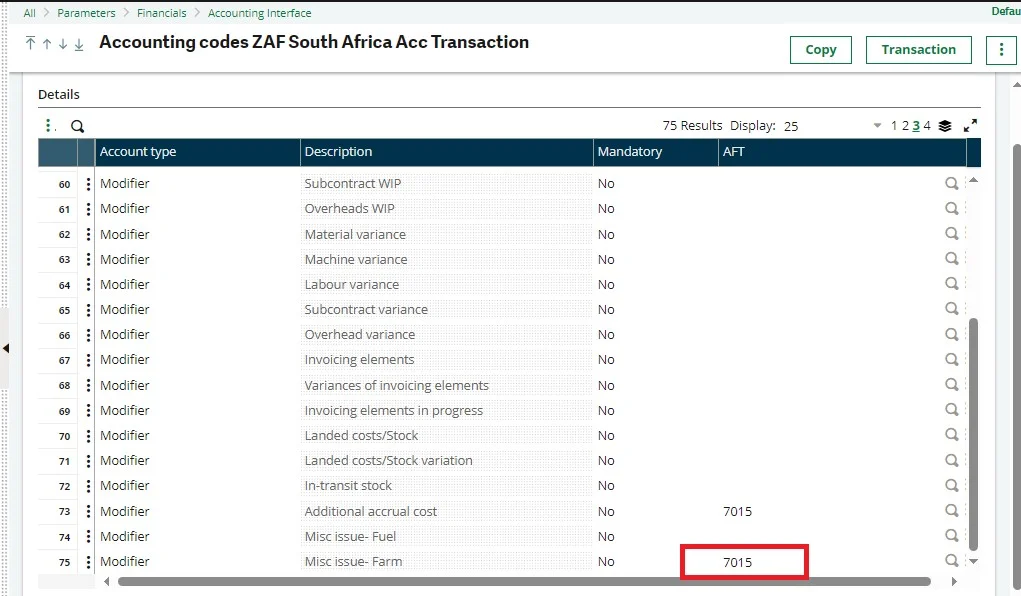Open lookup magnifier for row 73 AFT
1021x596 pixels.
coord(951,511)
